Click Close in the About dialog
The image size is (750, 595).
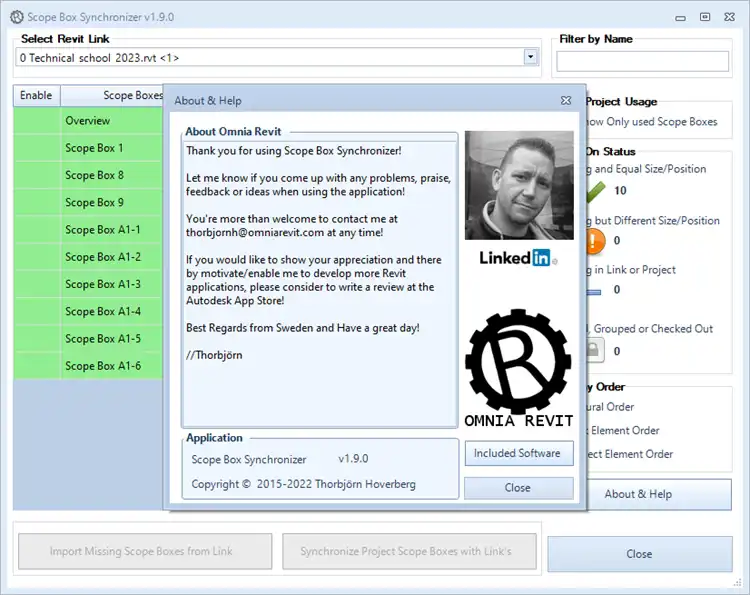519,488
